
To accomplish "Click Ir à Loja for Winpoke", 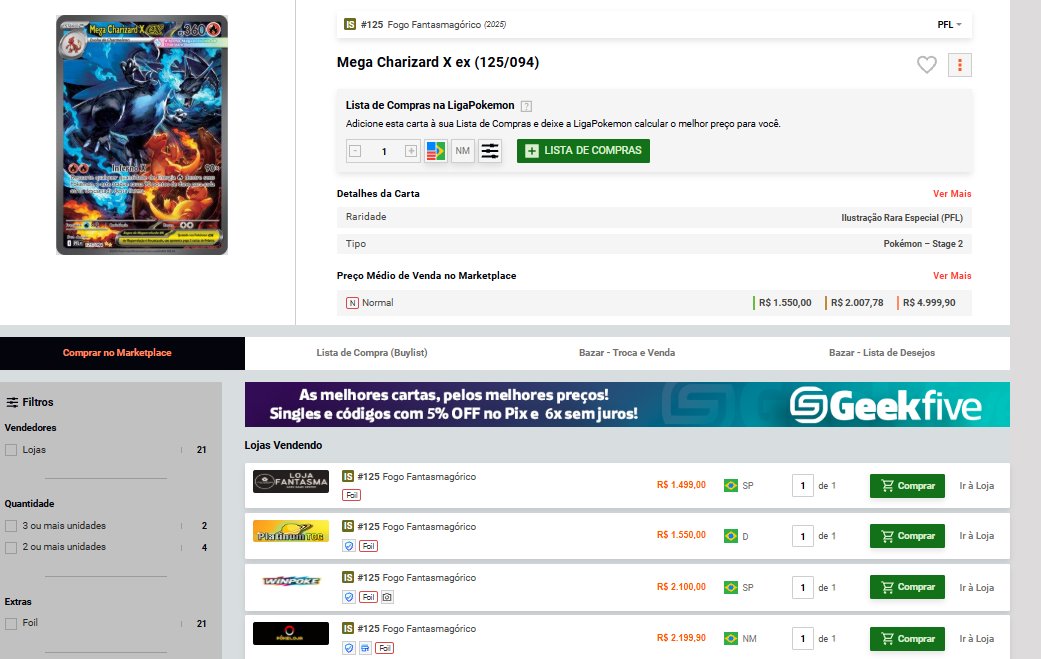I will (x=977, y=587).
